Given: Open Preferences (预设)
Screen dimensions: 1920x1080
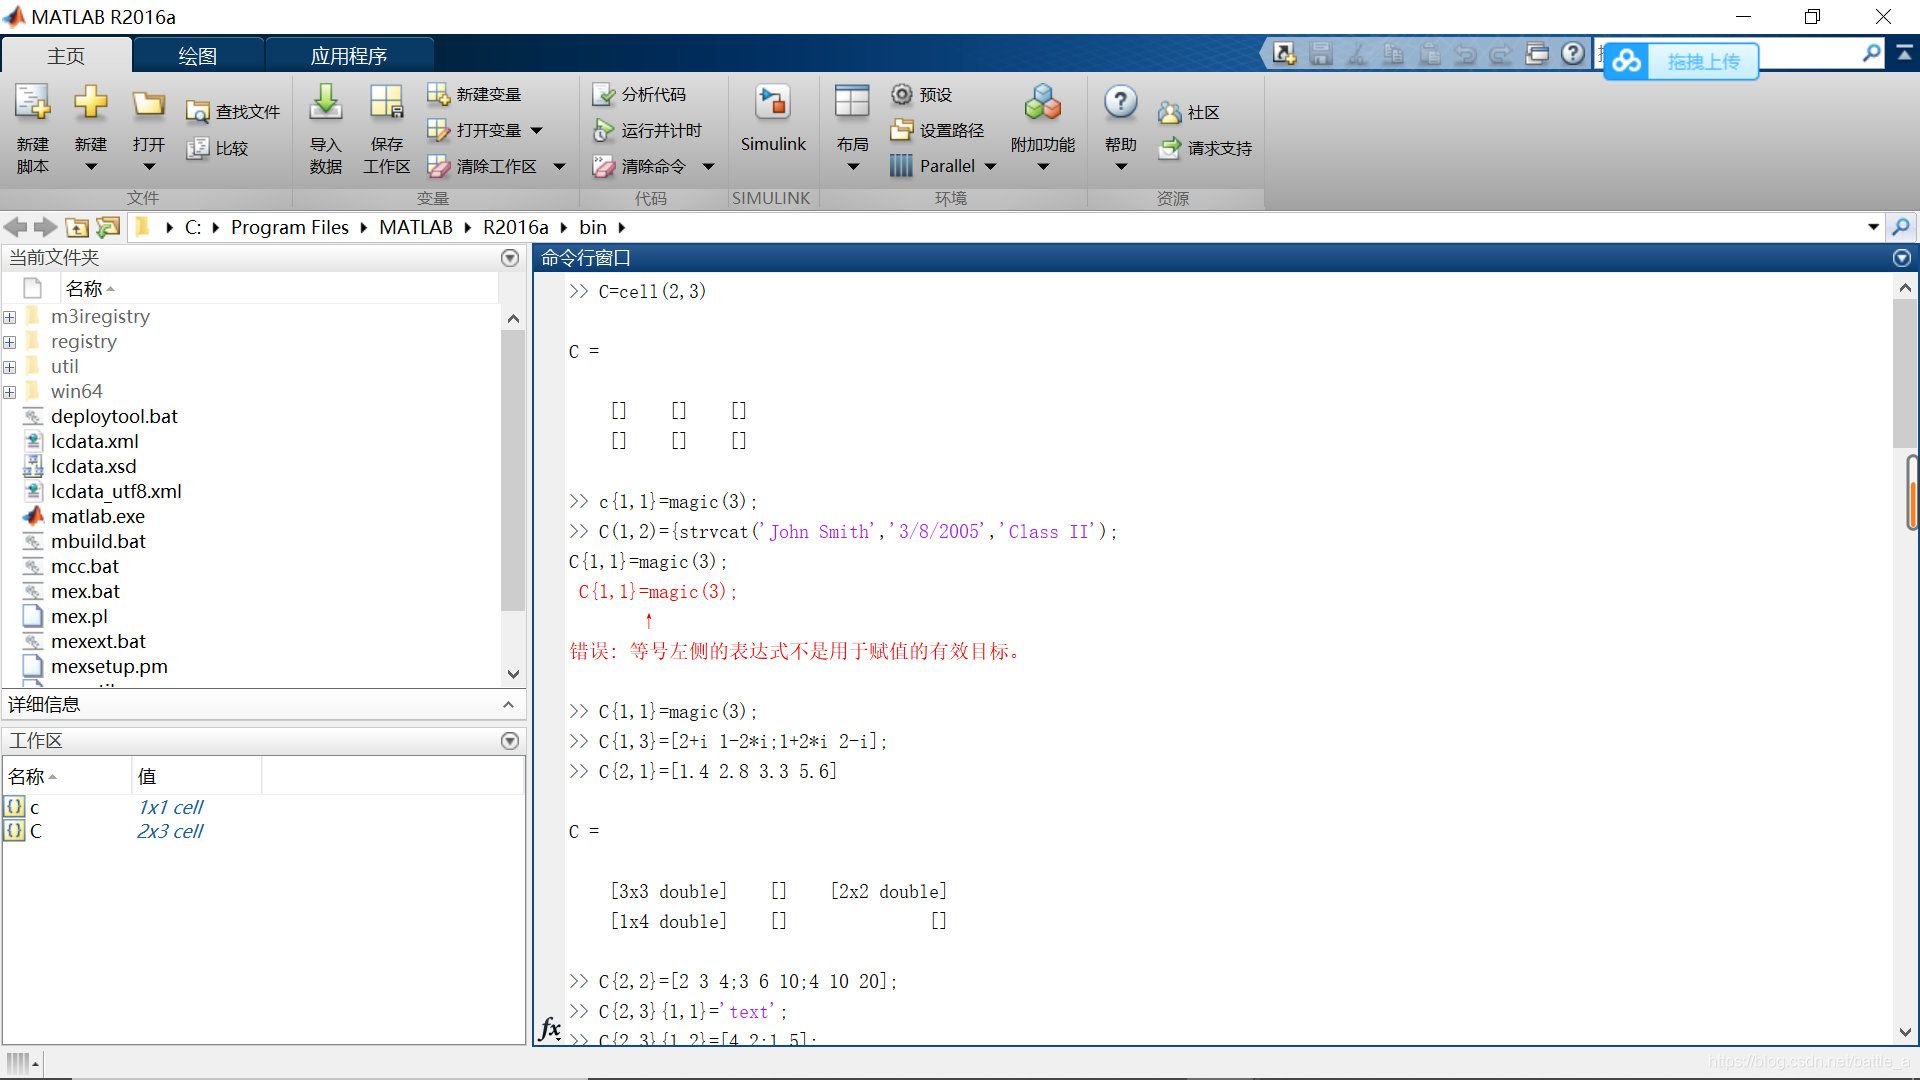Looking at the screenshot, I should 921,94.
